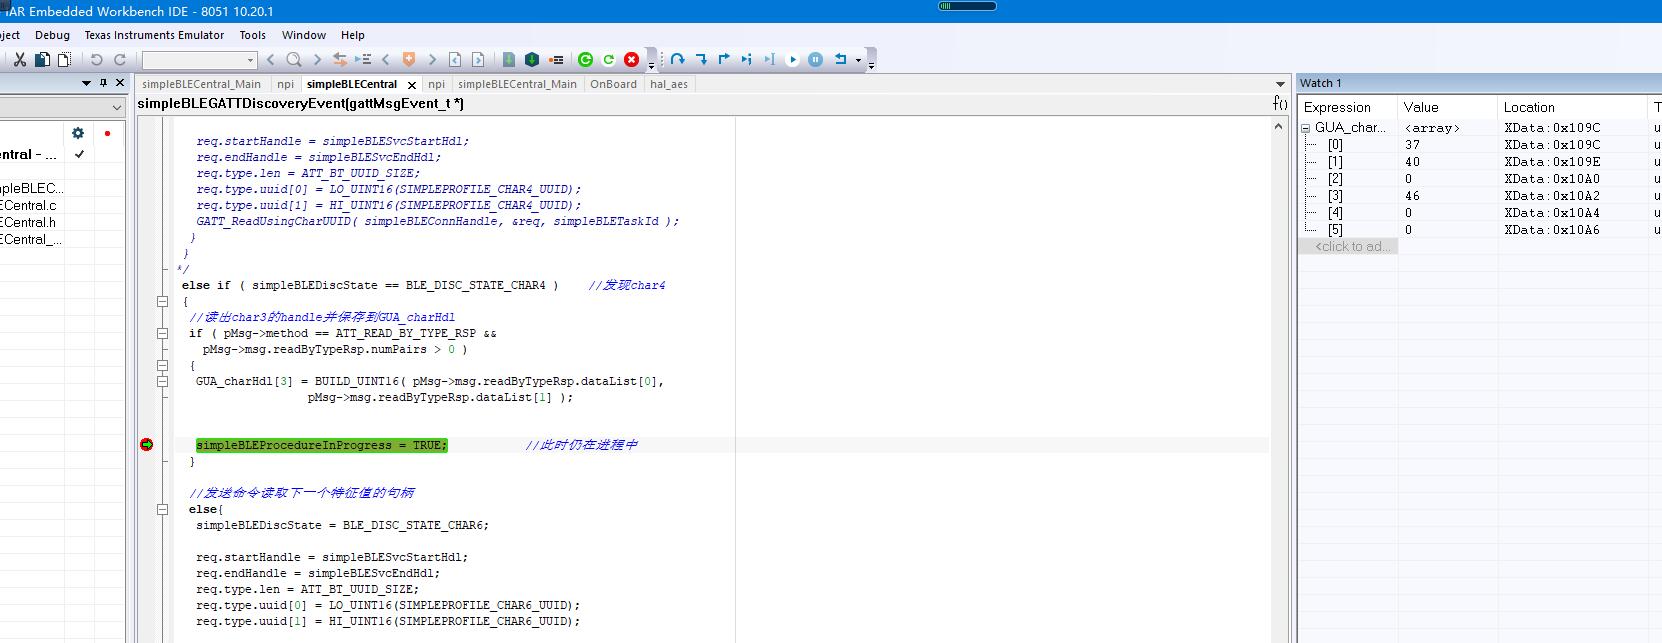Viewport: 1662px width, 643px height.
Task: Click the click to add watch field
Action: [1350, 246]
